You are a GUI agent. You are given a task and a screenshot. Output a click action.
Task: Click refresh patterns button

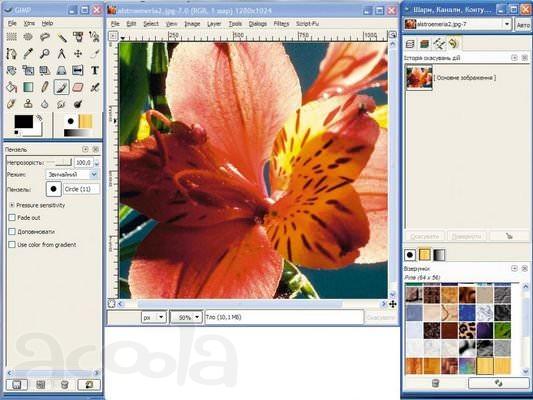tap(498, 383)
